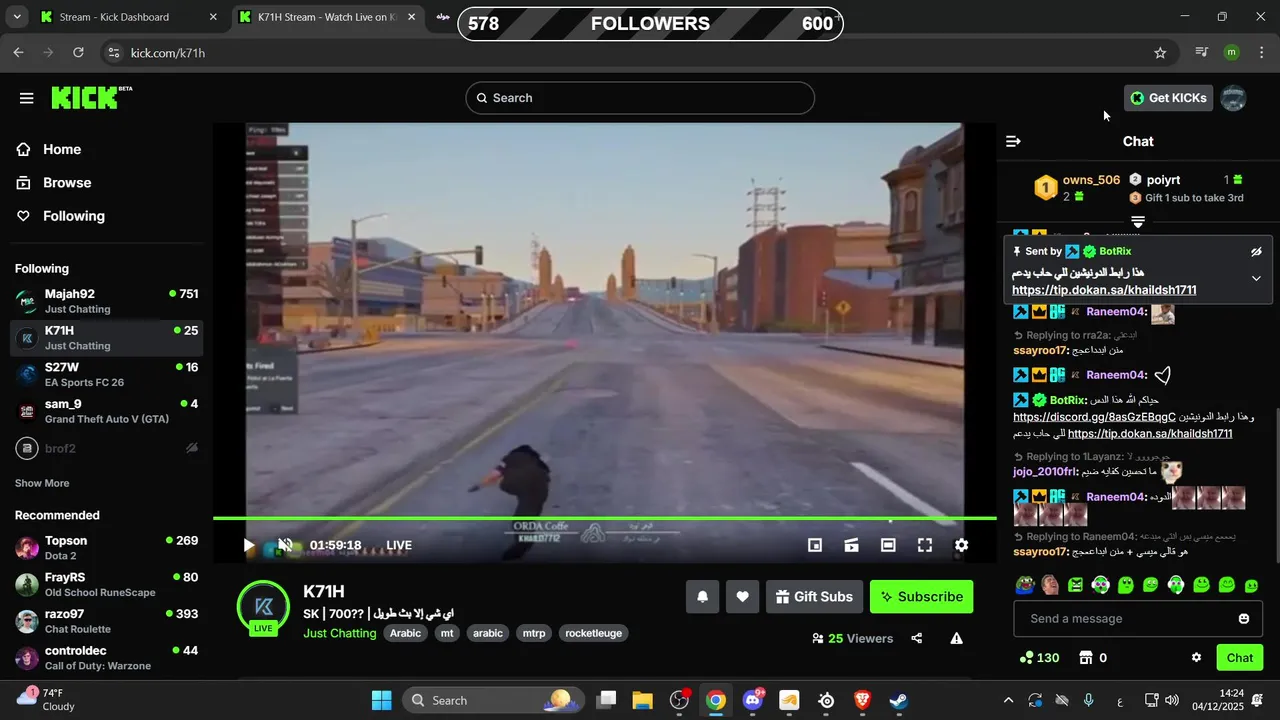
Task: Open Majah92 channel from Following list
Action: (107, 301)
